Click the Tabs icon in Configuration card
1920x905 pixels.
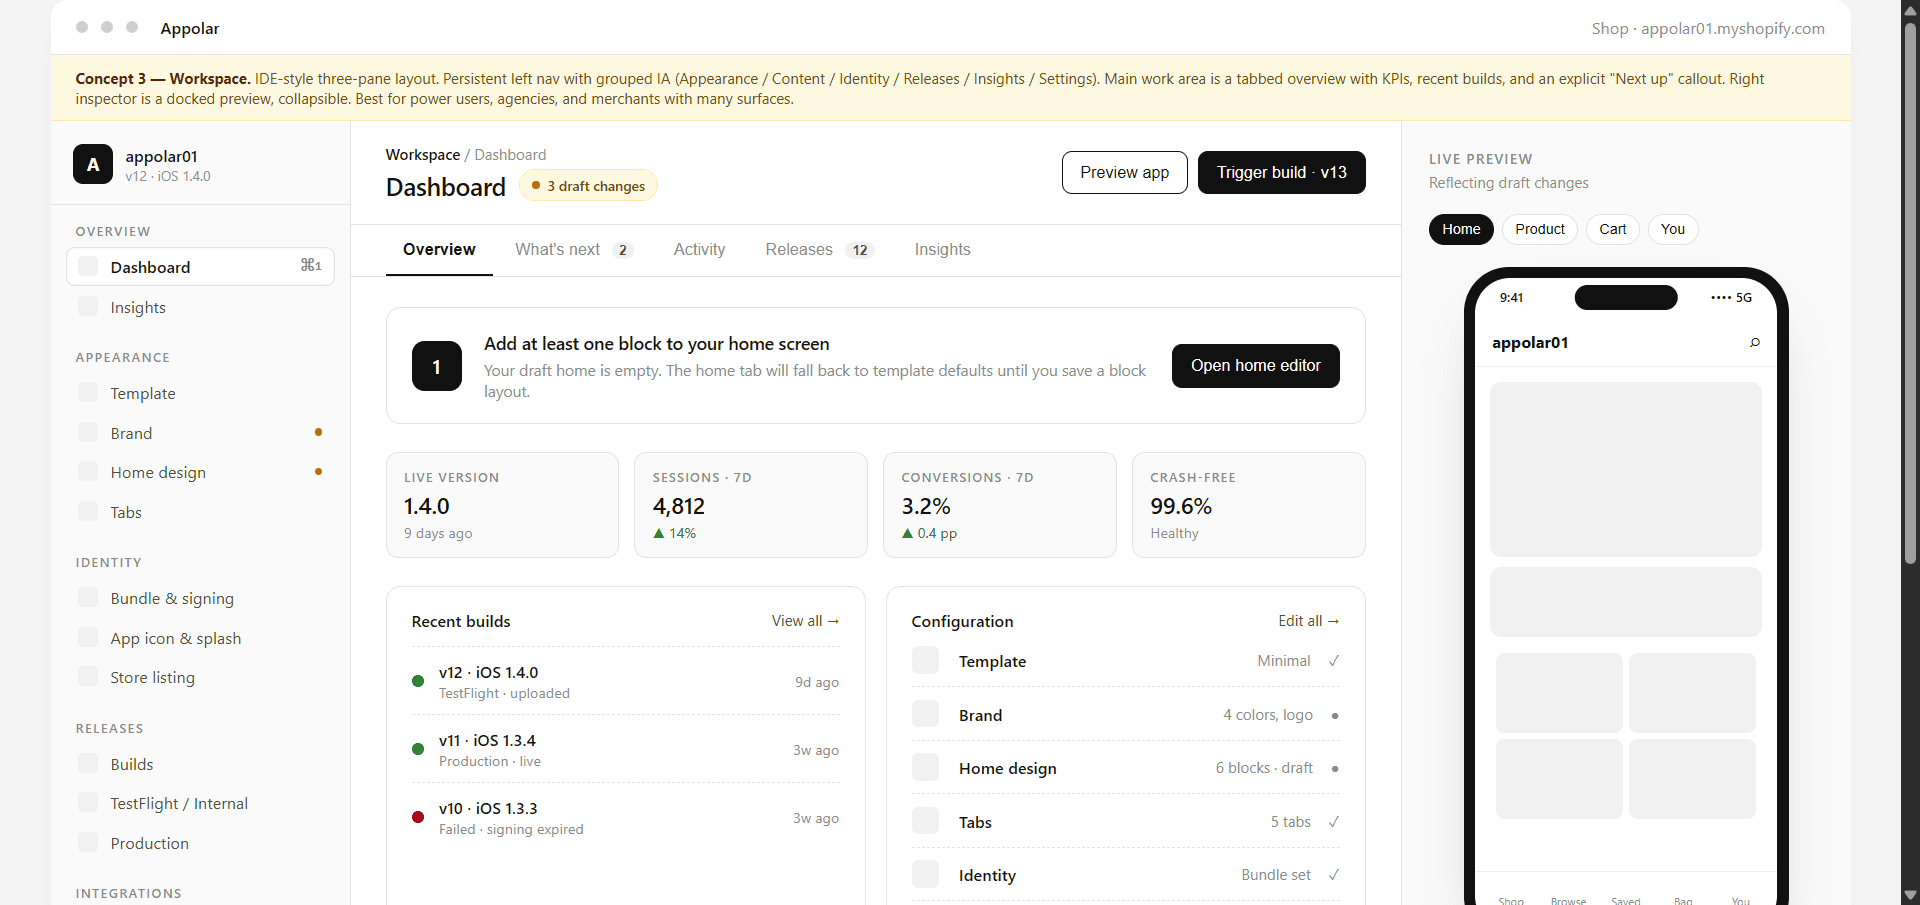pyautogui.click(x=926, y=821)
